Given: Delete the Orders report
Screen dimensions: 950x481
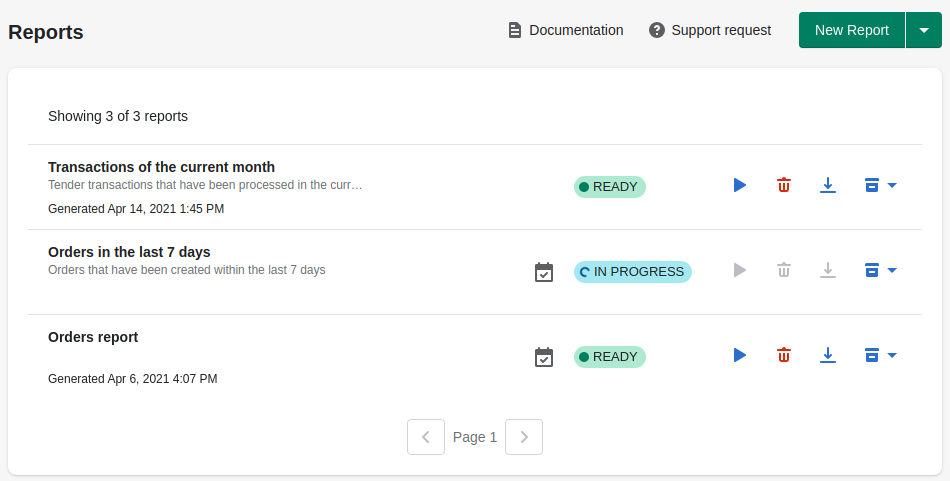Looking at the screenshot, I should (783, 355).
